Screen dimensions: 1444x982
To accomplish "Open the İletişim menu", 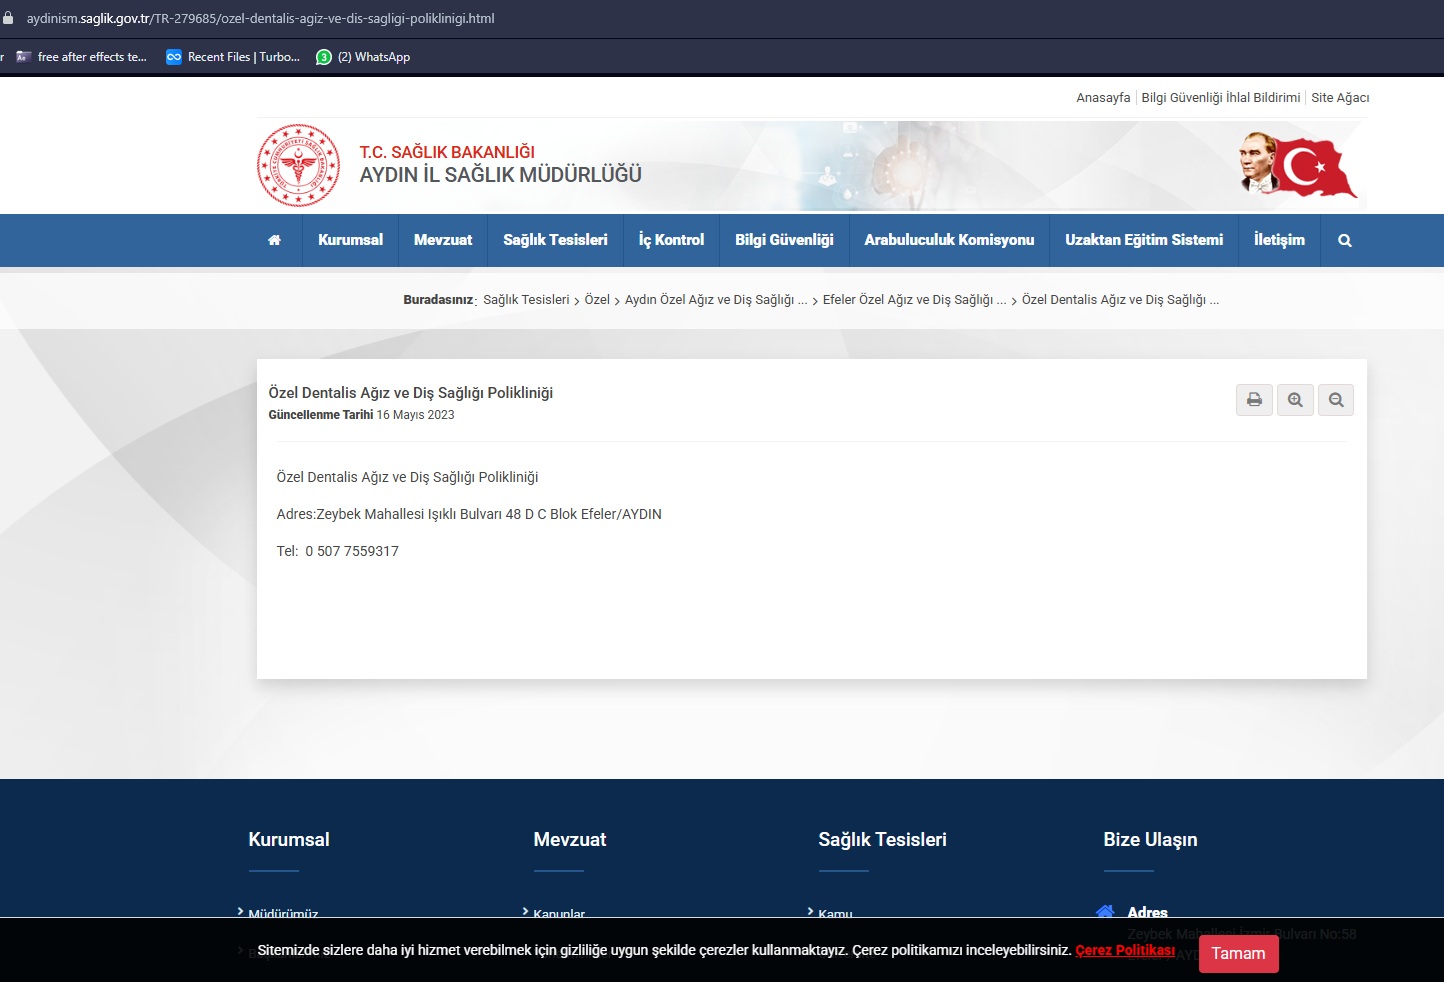I will pyautogui.click(x=1279, y=240).
